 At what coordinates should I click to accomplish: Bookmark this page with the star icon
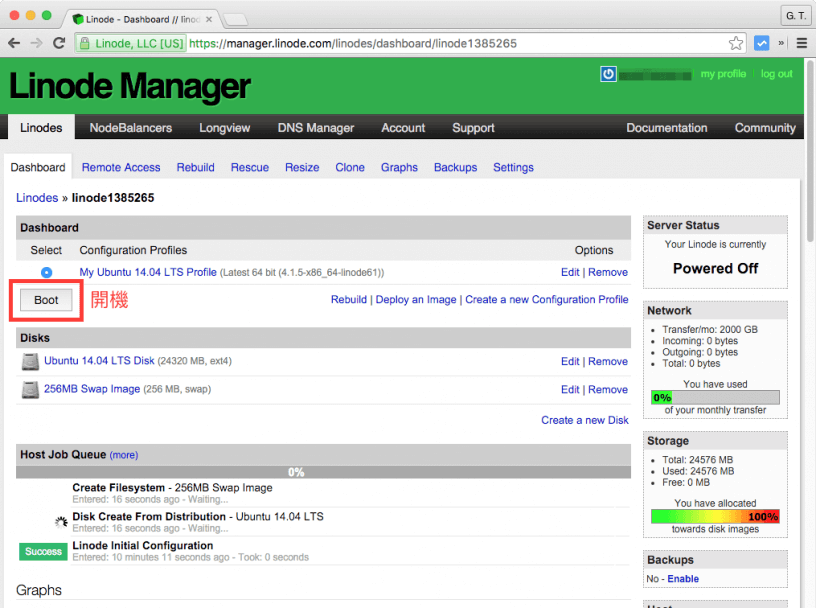coord(736,44)
